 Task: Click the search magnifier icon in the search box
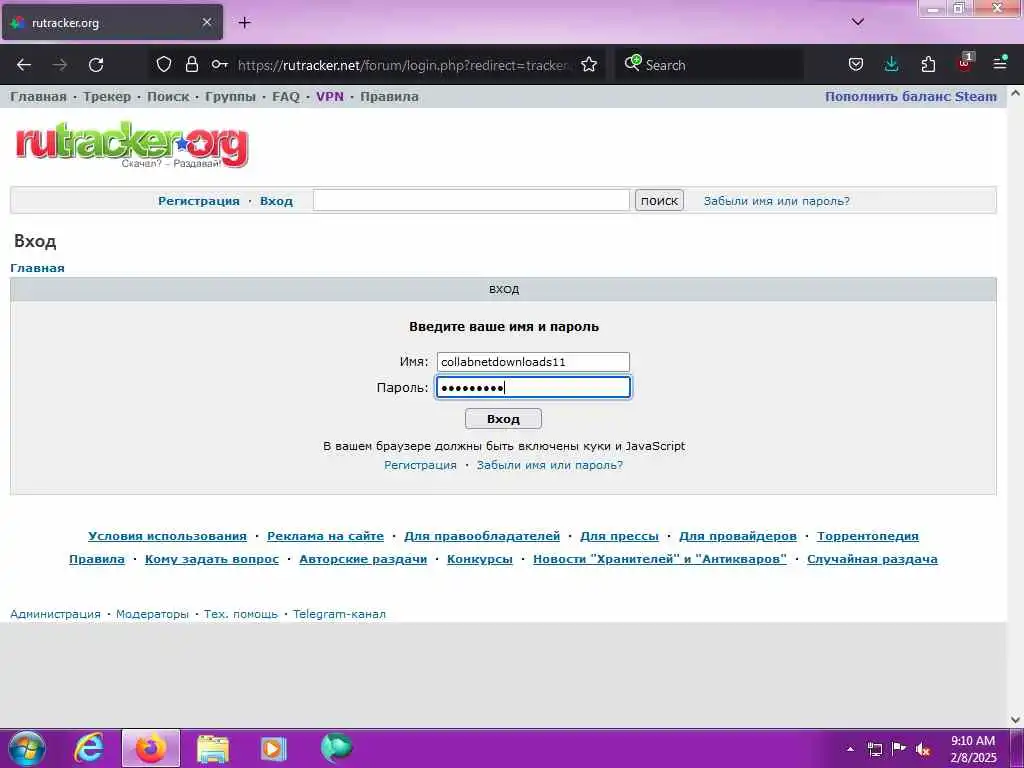pos(632,63)
